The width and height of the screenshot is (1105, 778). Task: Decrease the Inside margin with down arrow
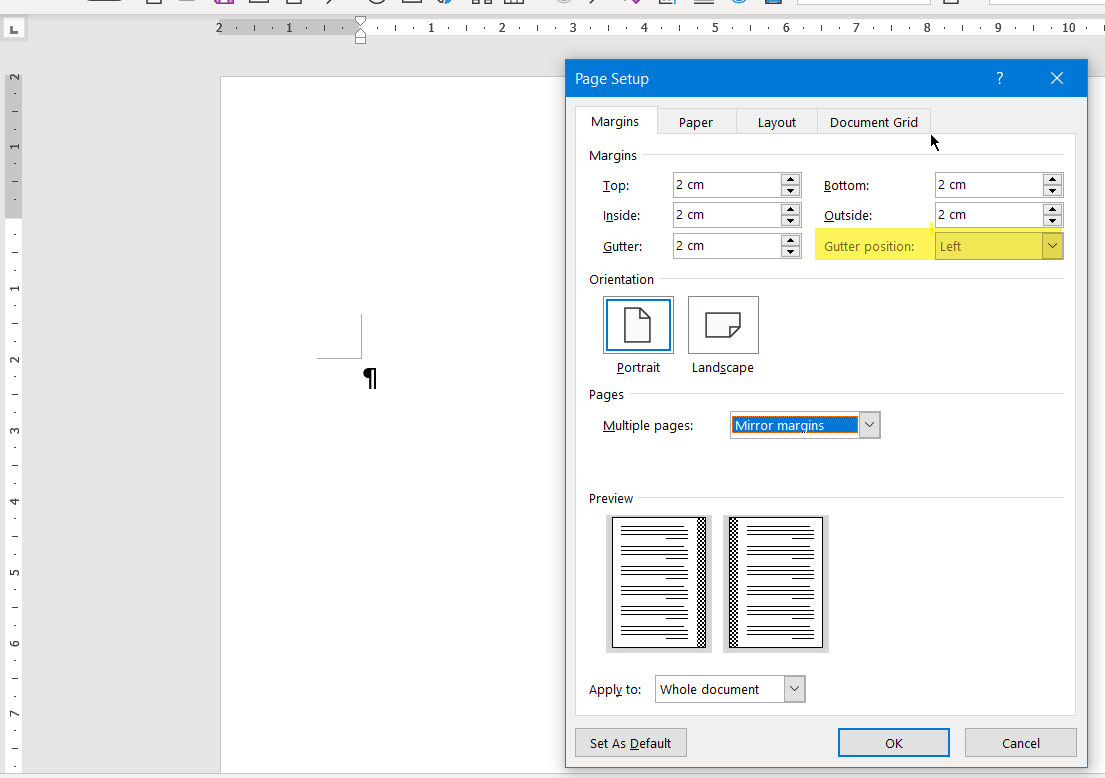(x=791, y=221)
